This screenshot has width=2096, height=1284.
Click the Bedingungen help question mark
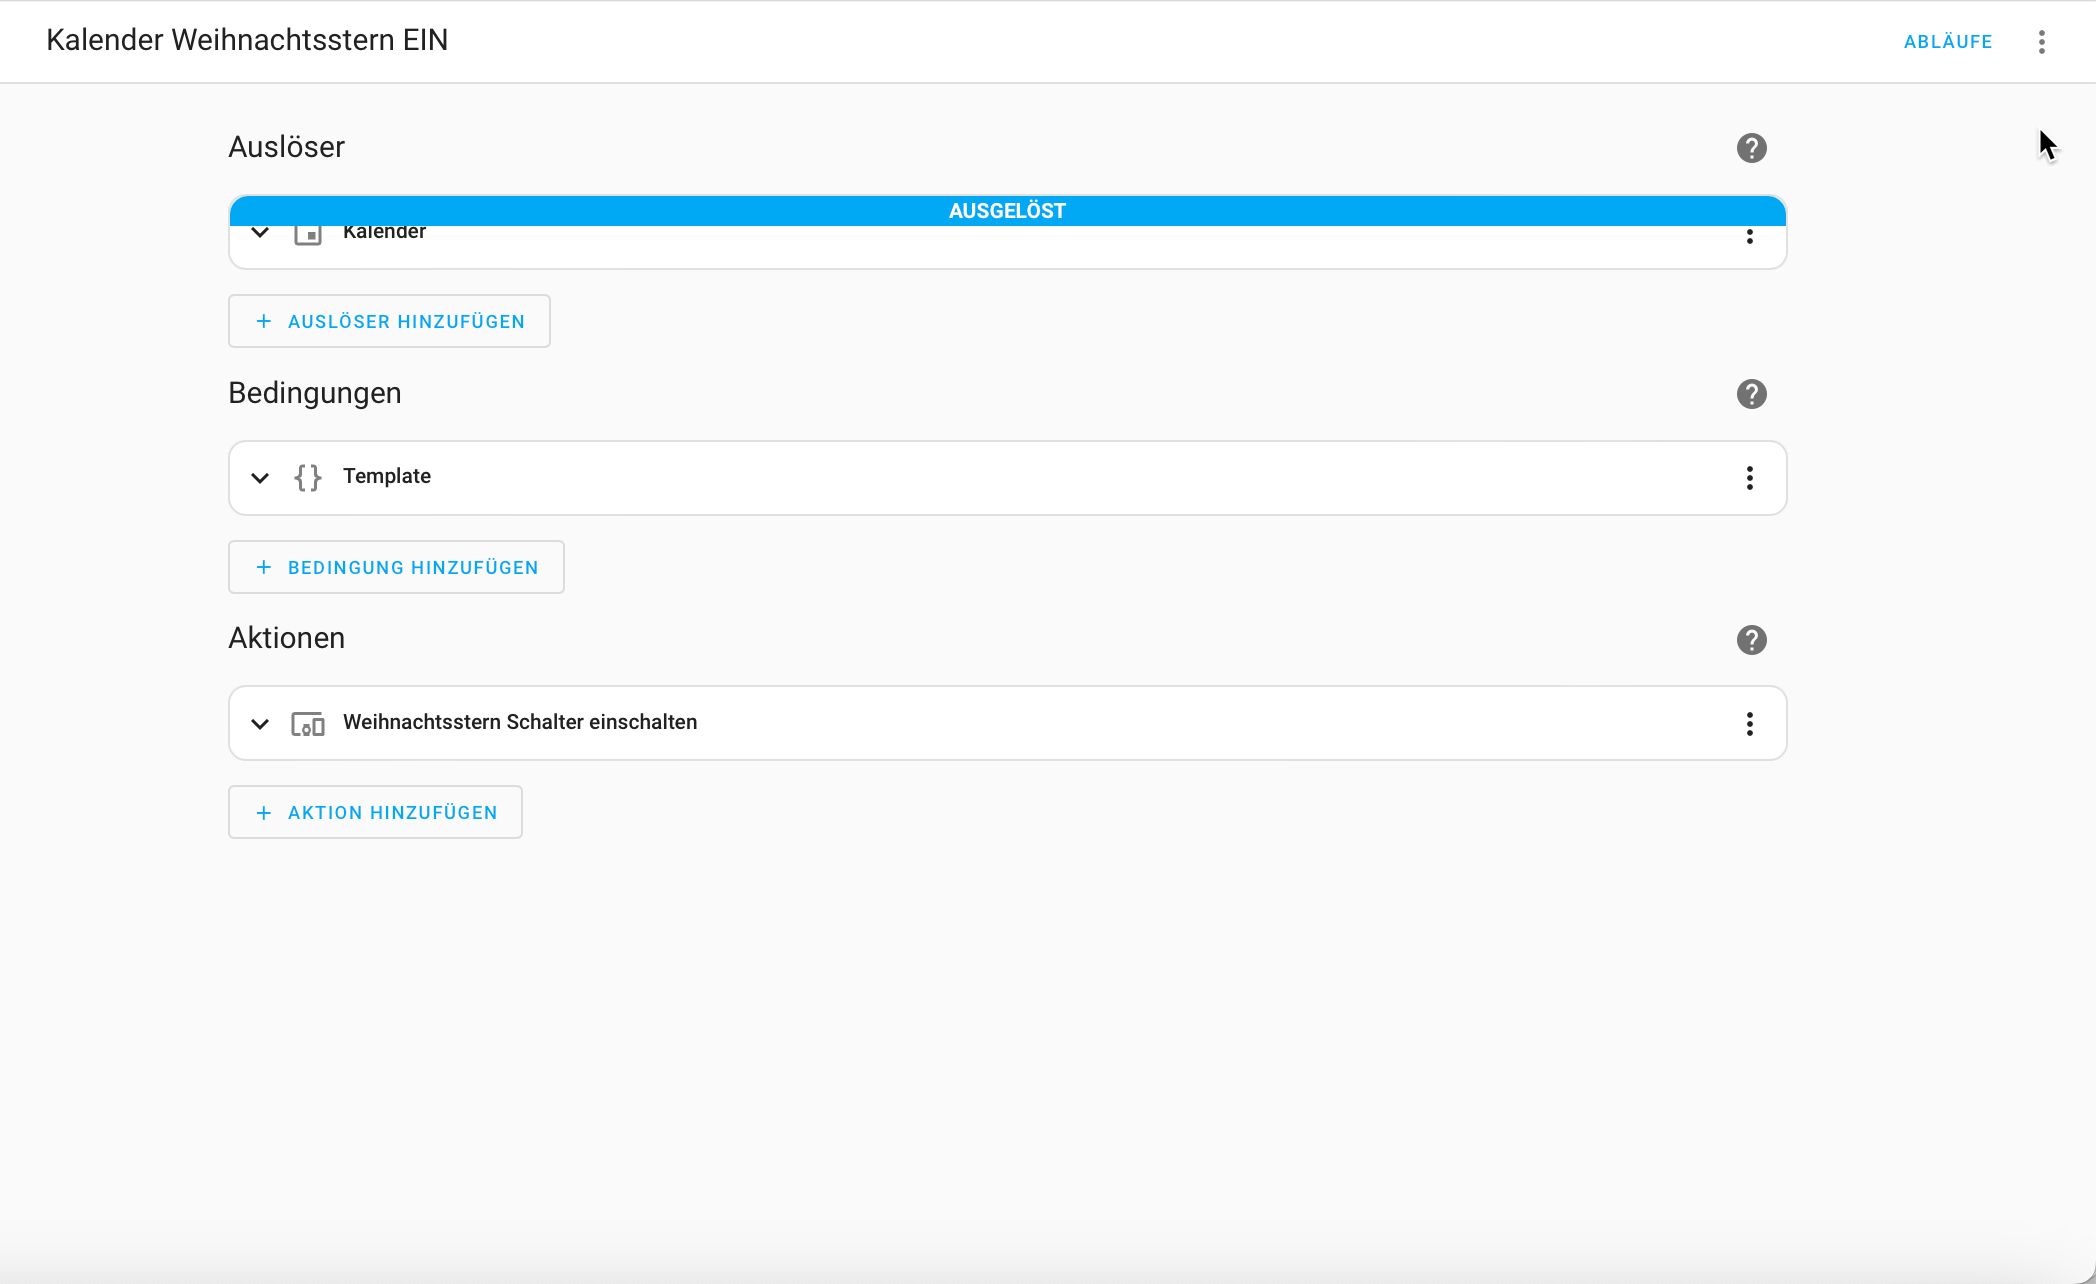1751,394
